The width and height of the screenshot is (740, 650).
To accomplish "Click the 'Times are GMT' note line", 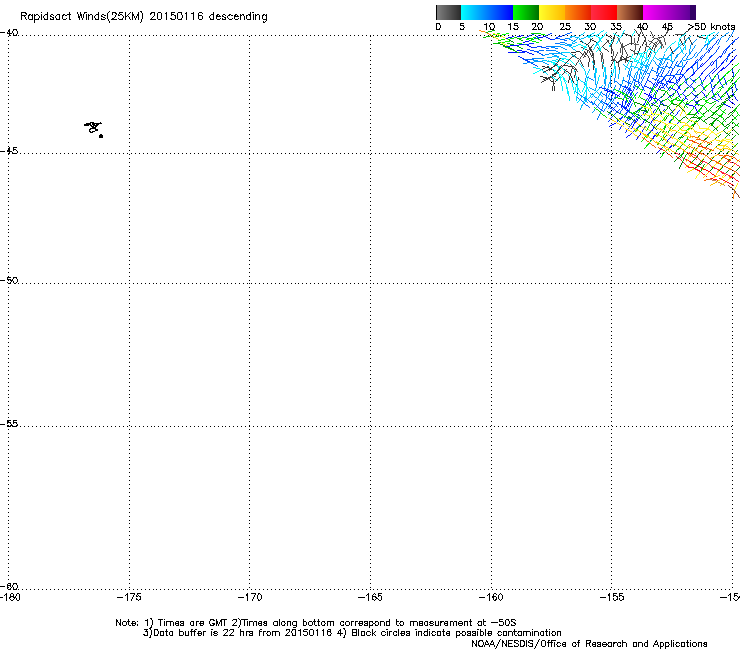I will coord(316,623).
